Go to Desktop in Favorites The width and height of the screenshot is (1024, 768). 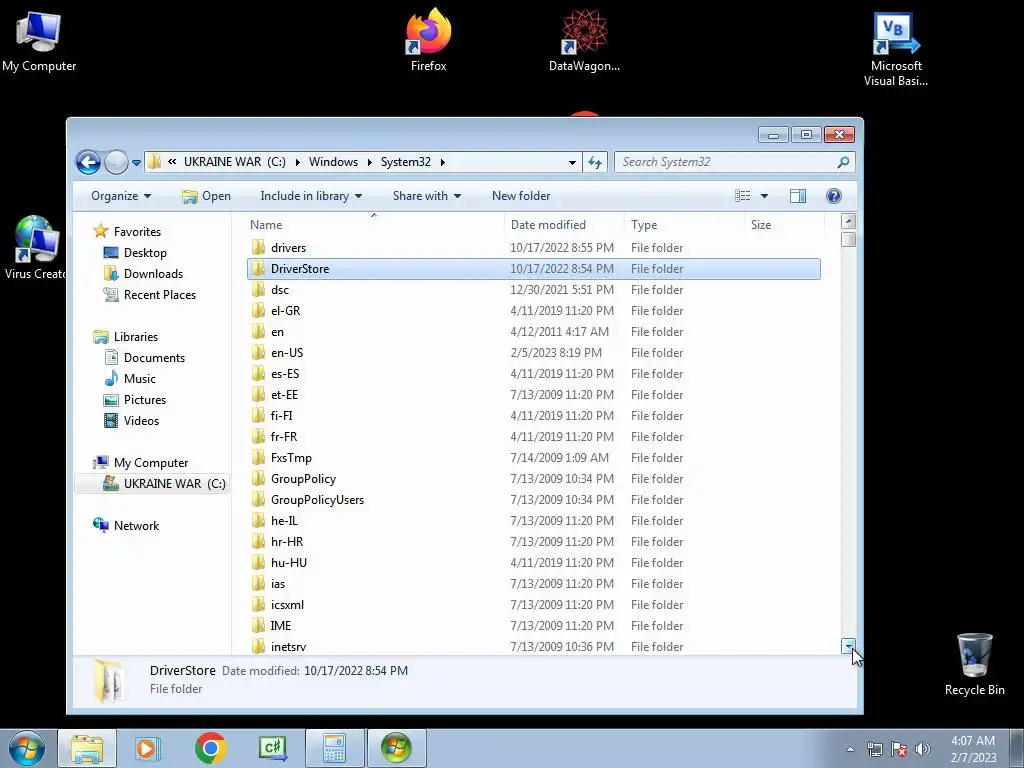tap(144, 253)
